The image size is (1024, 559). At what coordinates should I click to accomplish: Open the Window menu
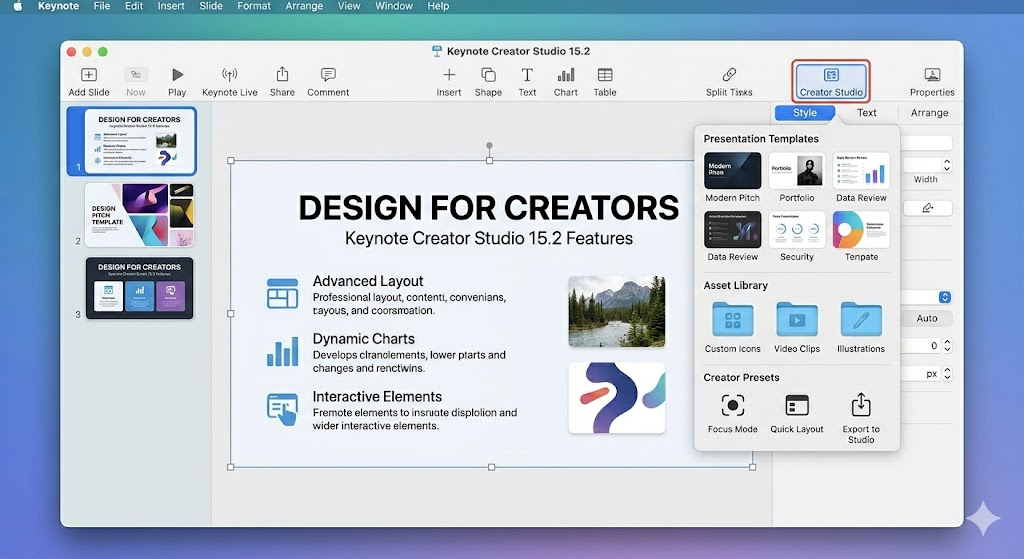394,6
